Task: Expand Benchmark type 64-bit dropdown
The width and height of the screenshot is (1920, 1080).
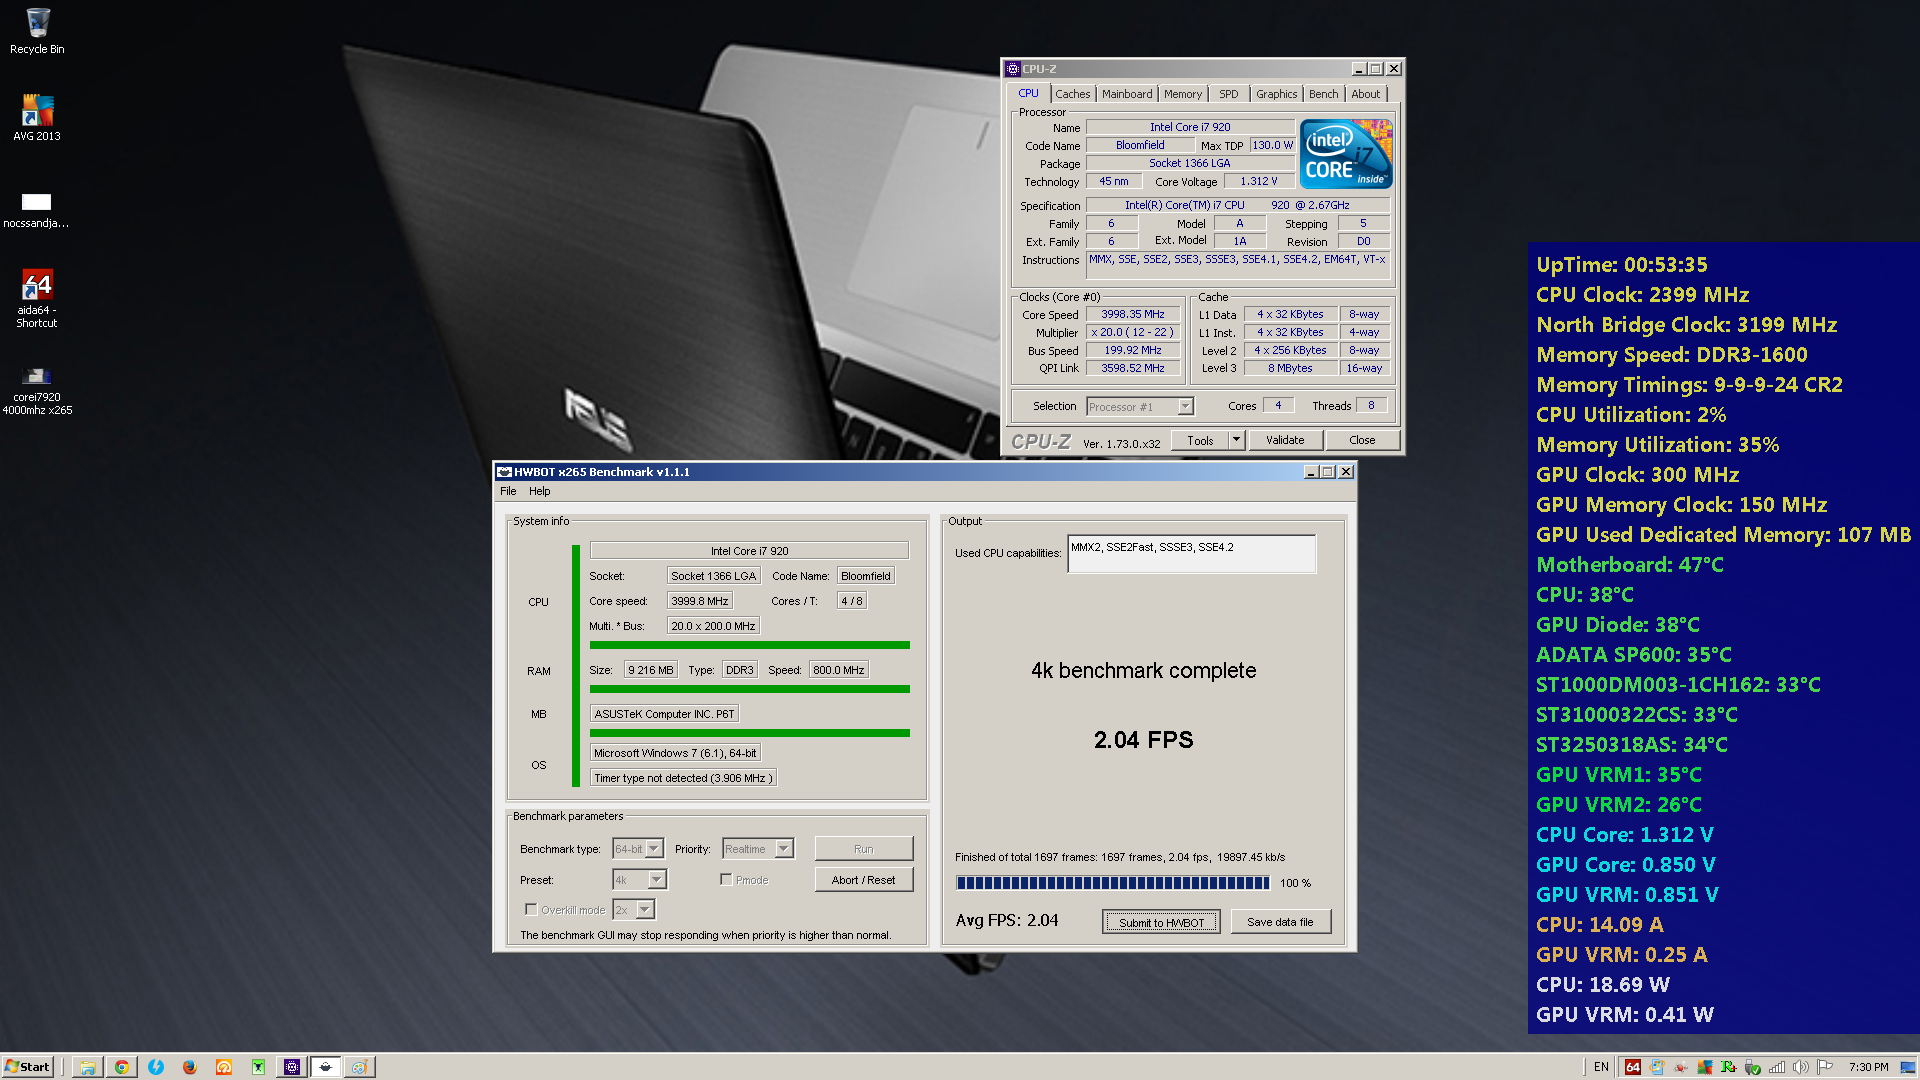Action: pyautogui.click(x=654, y=849)
